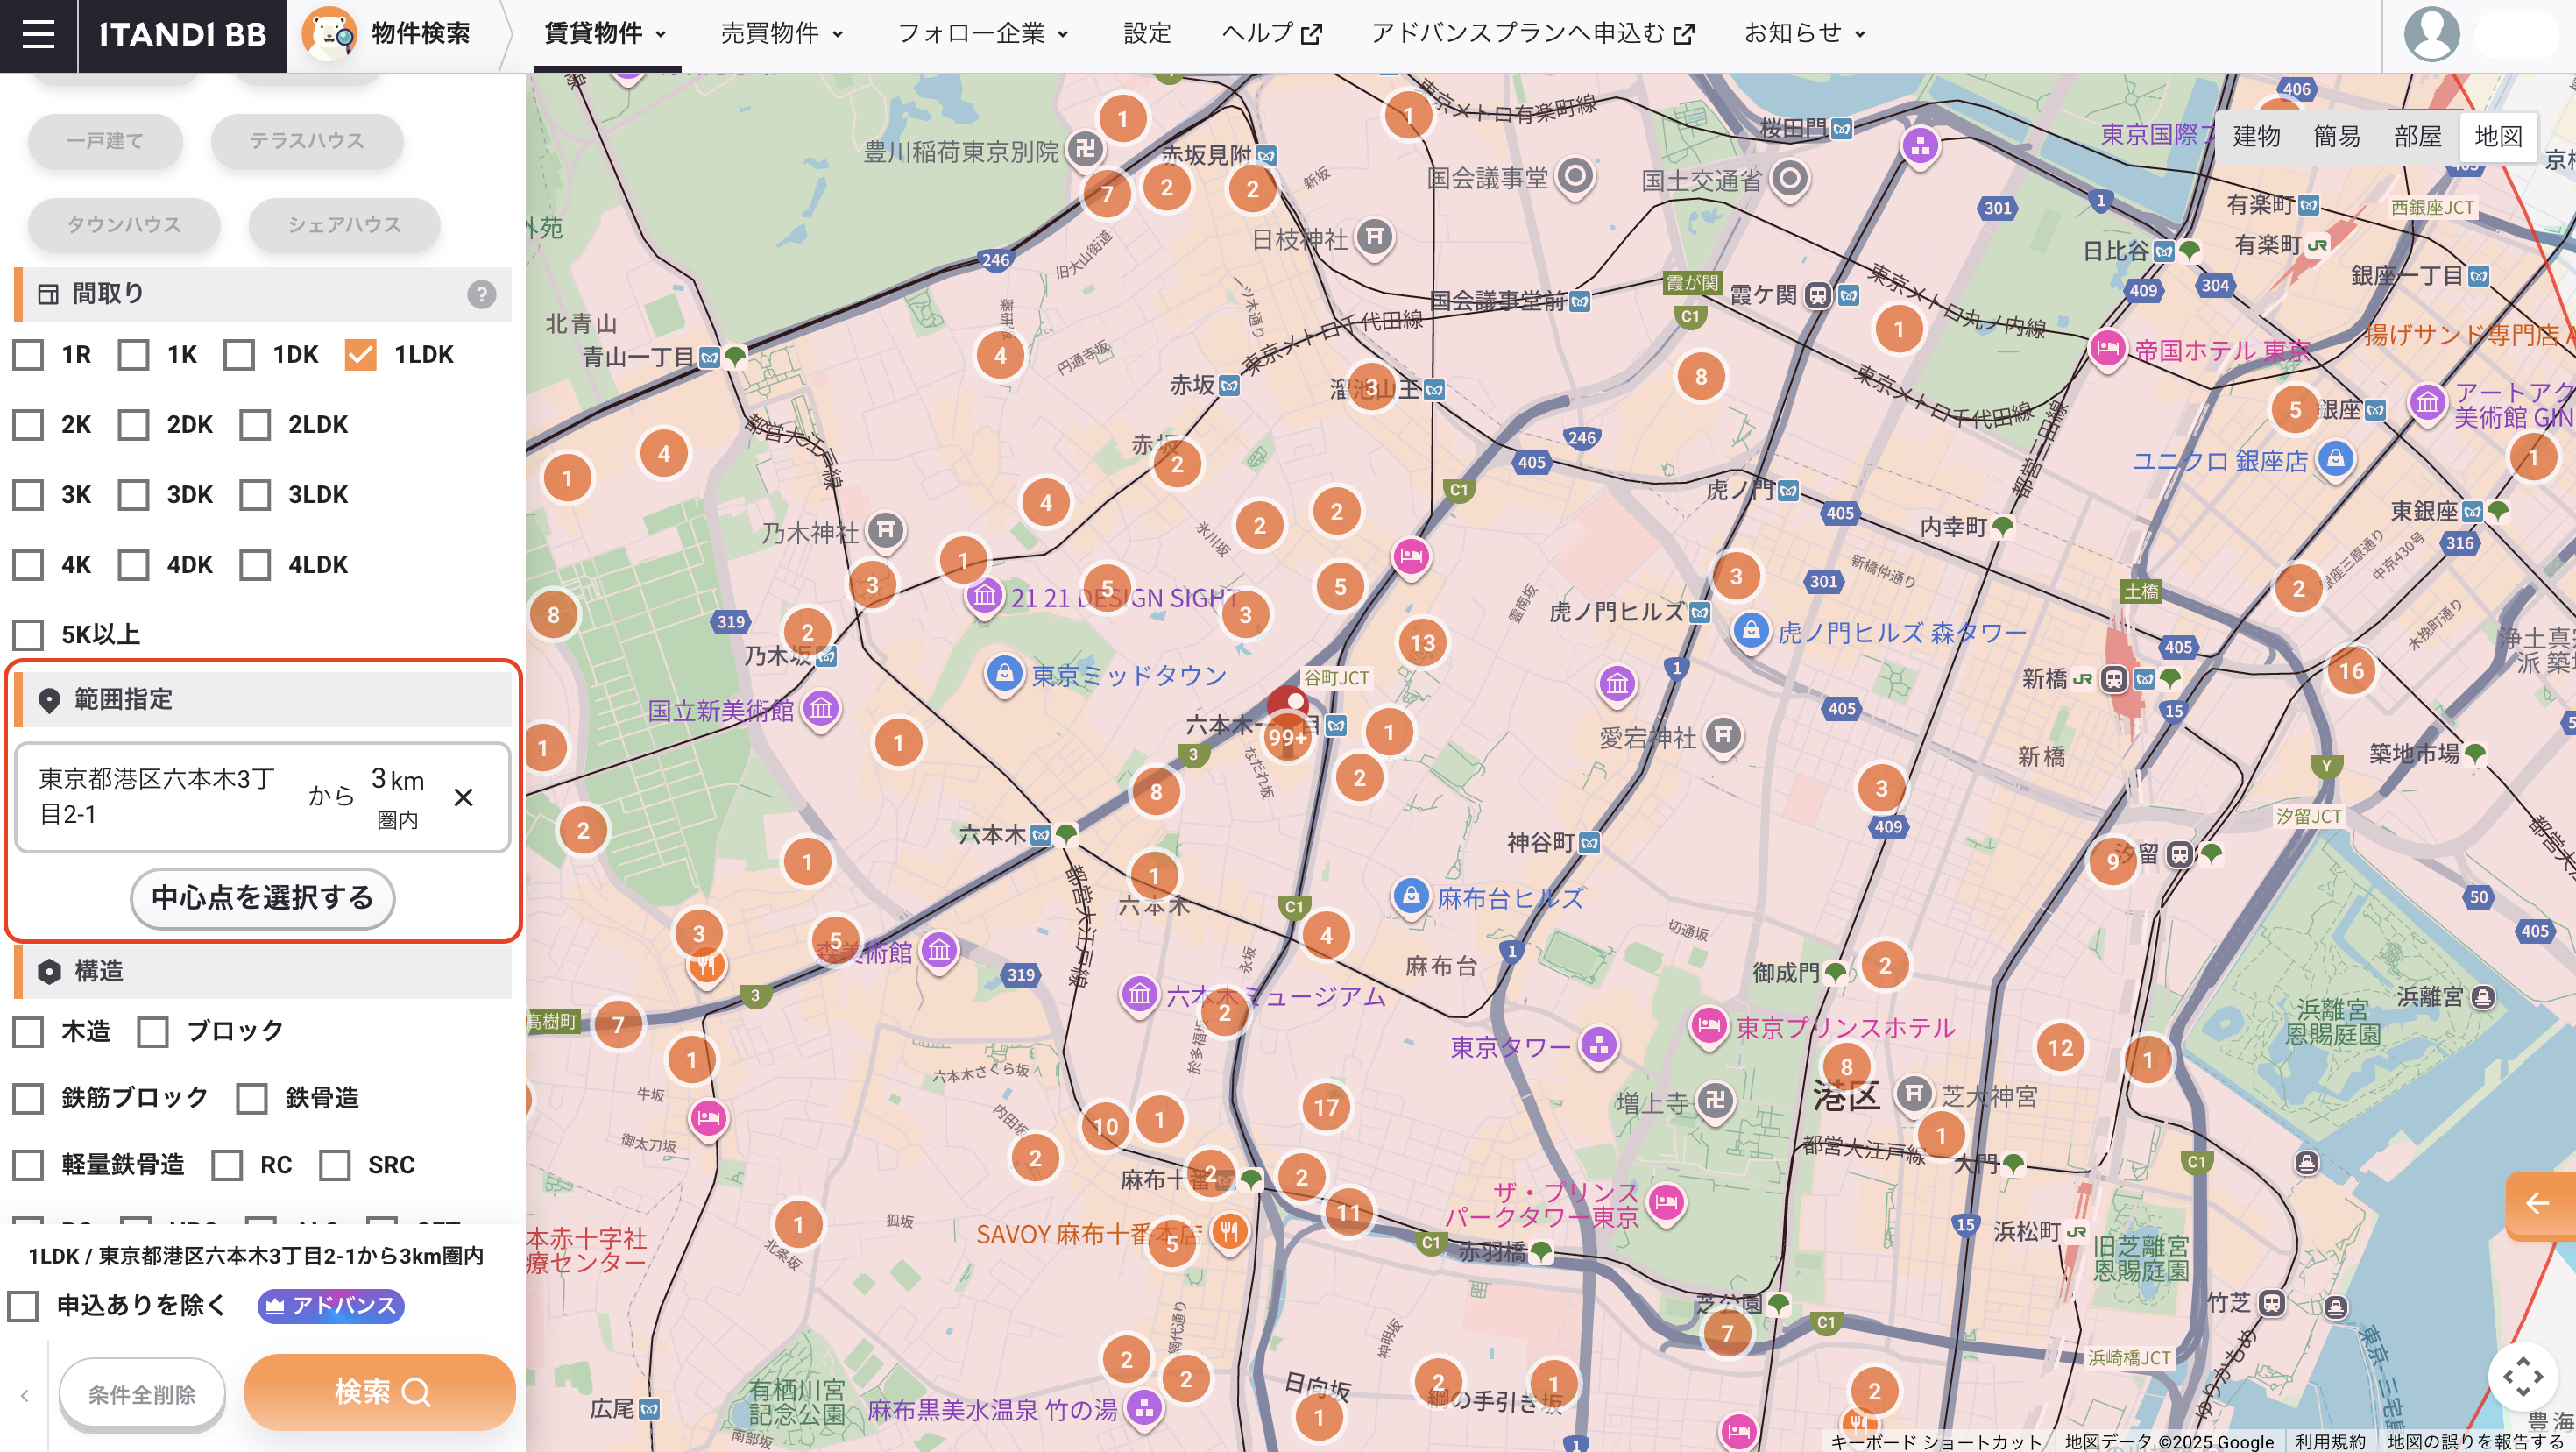This screenshot has width=2576, height=1452.
Task: Click the 中心点を選択する button
Action: pos(262,898)
